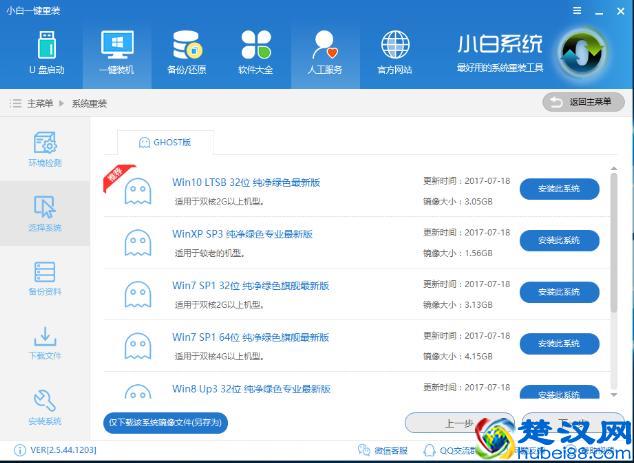Click the 系统重装 breadcrumb item
The width and height of the screenshot is (634, 463).
[89, 104]
